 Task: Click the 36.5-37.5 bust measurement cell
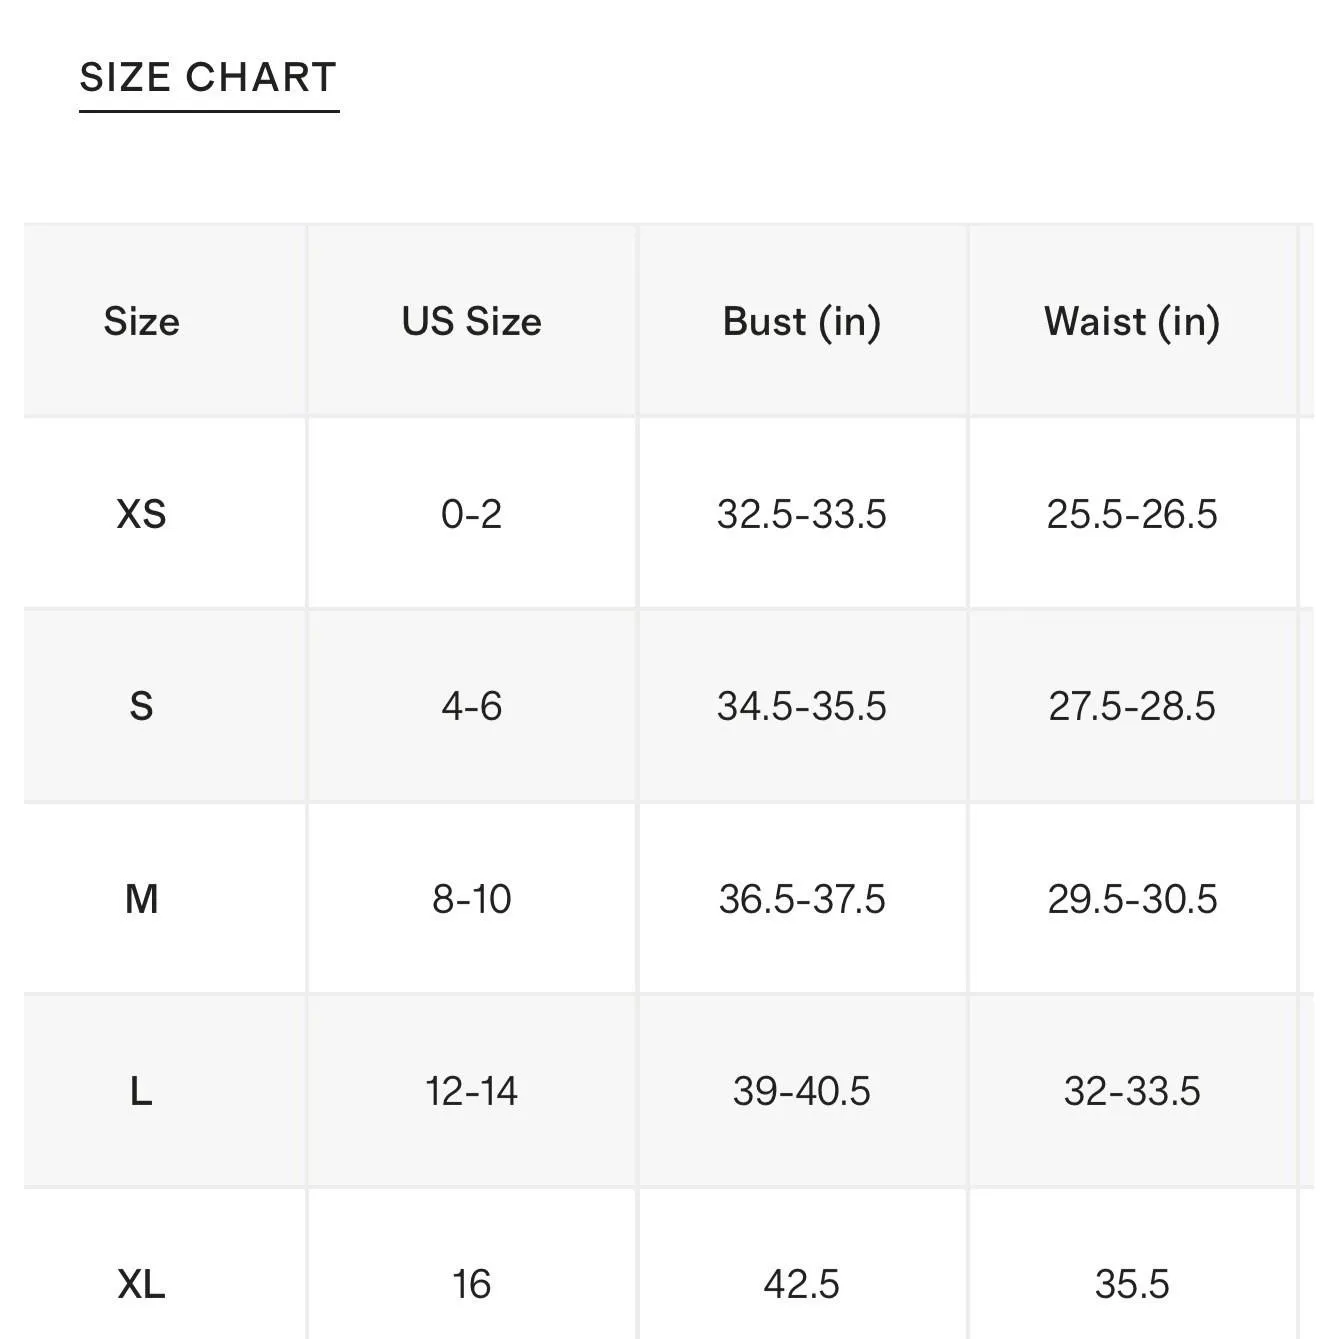click(x=802, y=899)
